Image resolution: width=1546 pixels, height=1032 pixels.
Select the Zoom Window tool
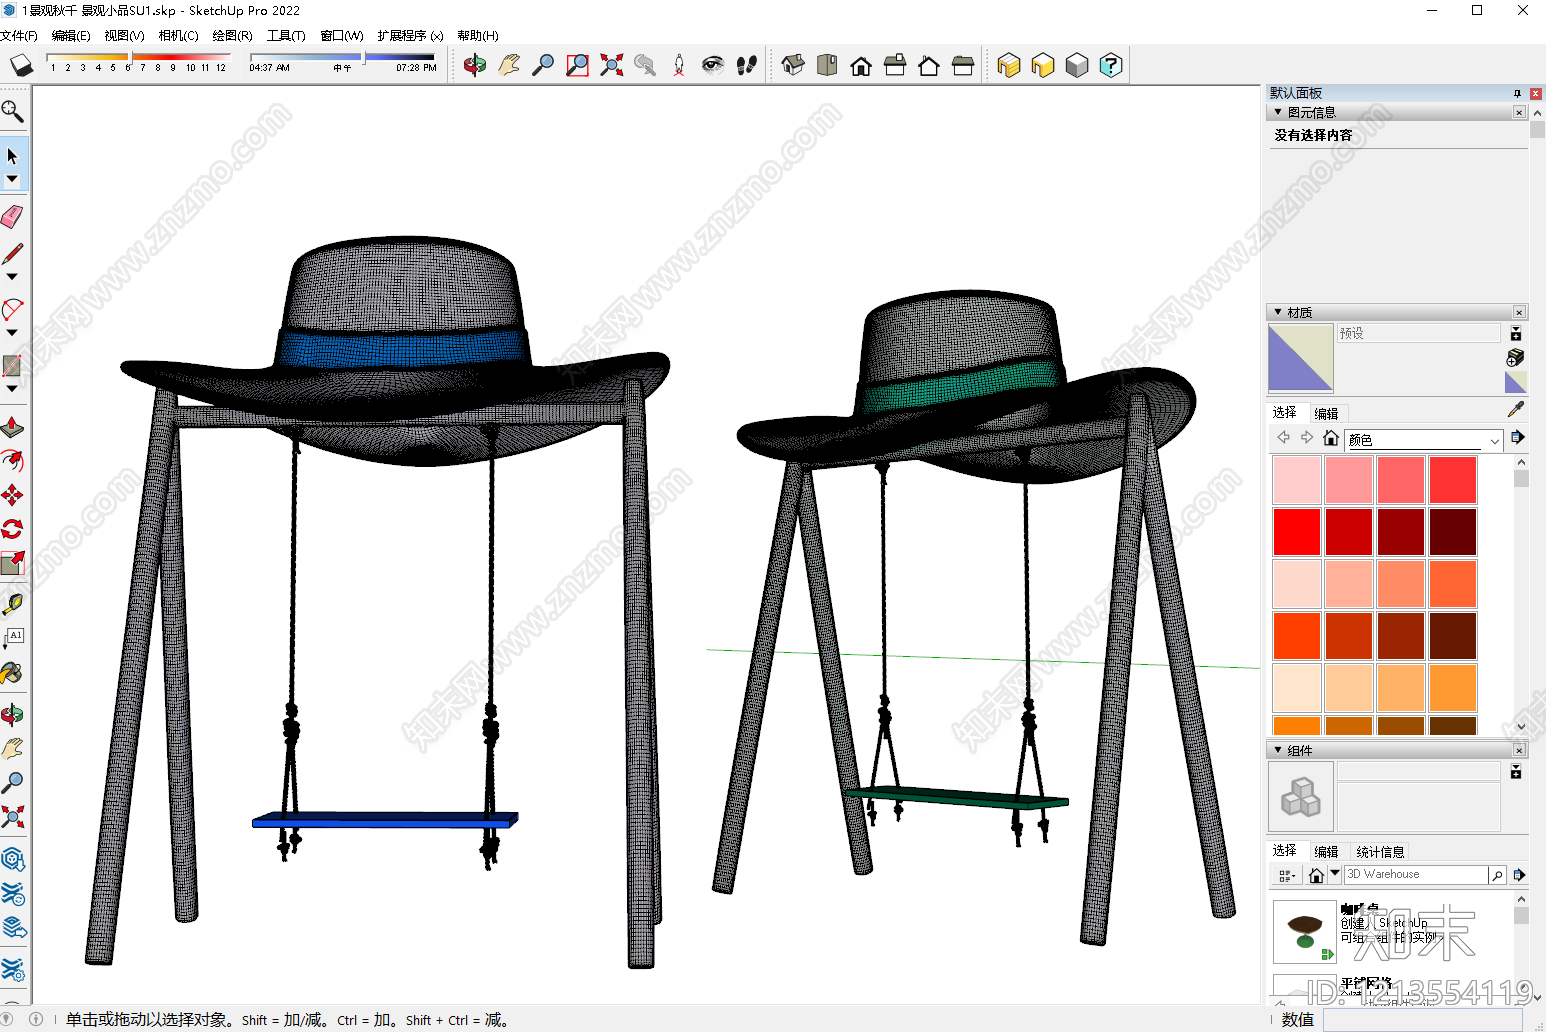577,66
